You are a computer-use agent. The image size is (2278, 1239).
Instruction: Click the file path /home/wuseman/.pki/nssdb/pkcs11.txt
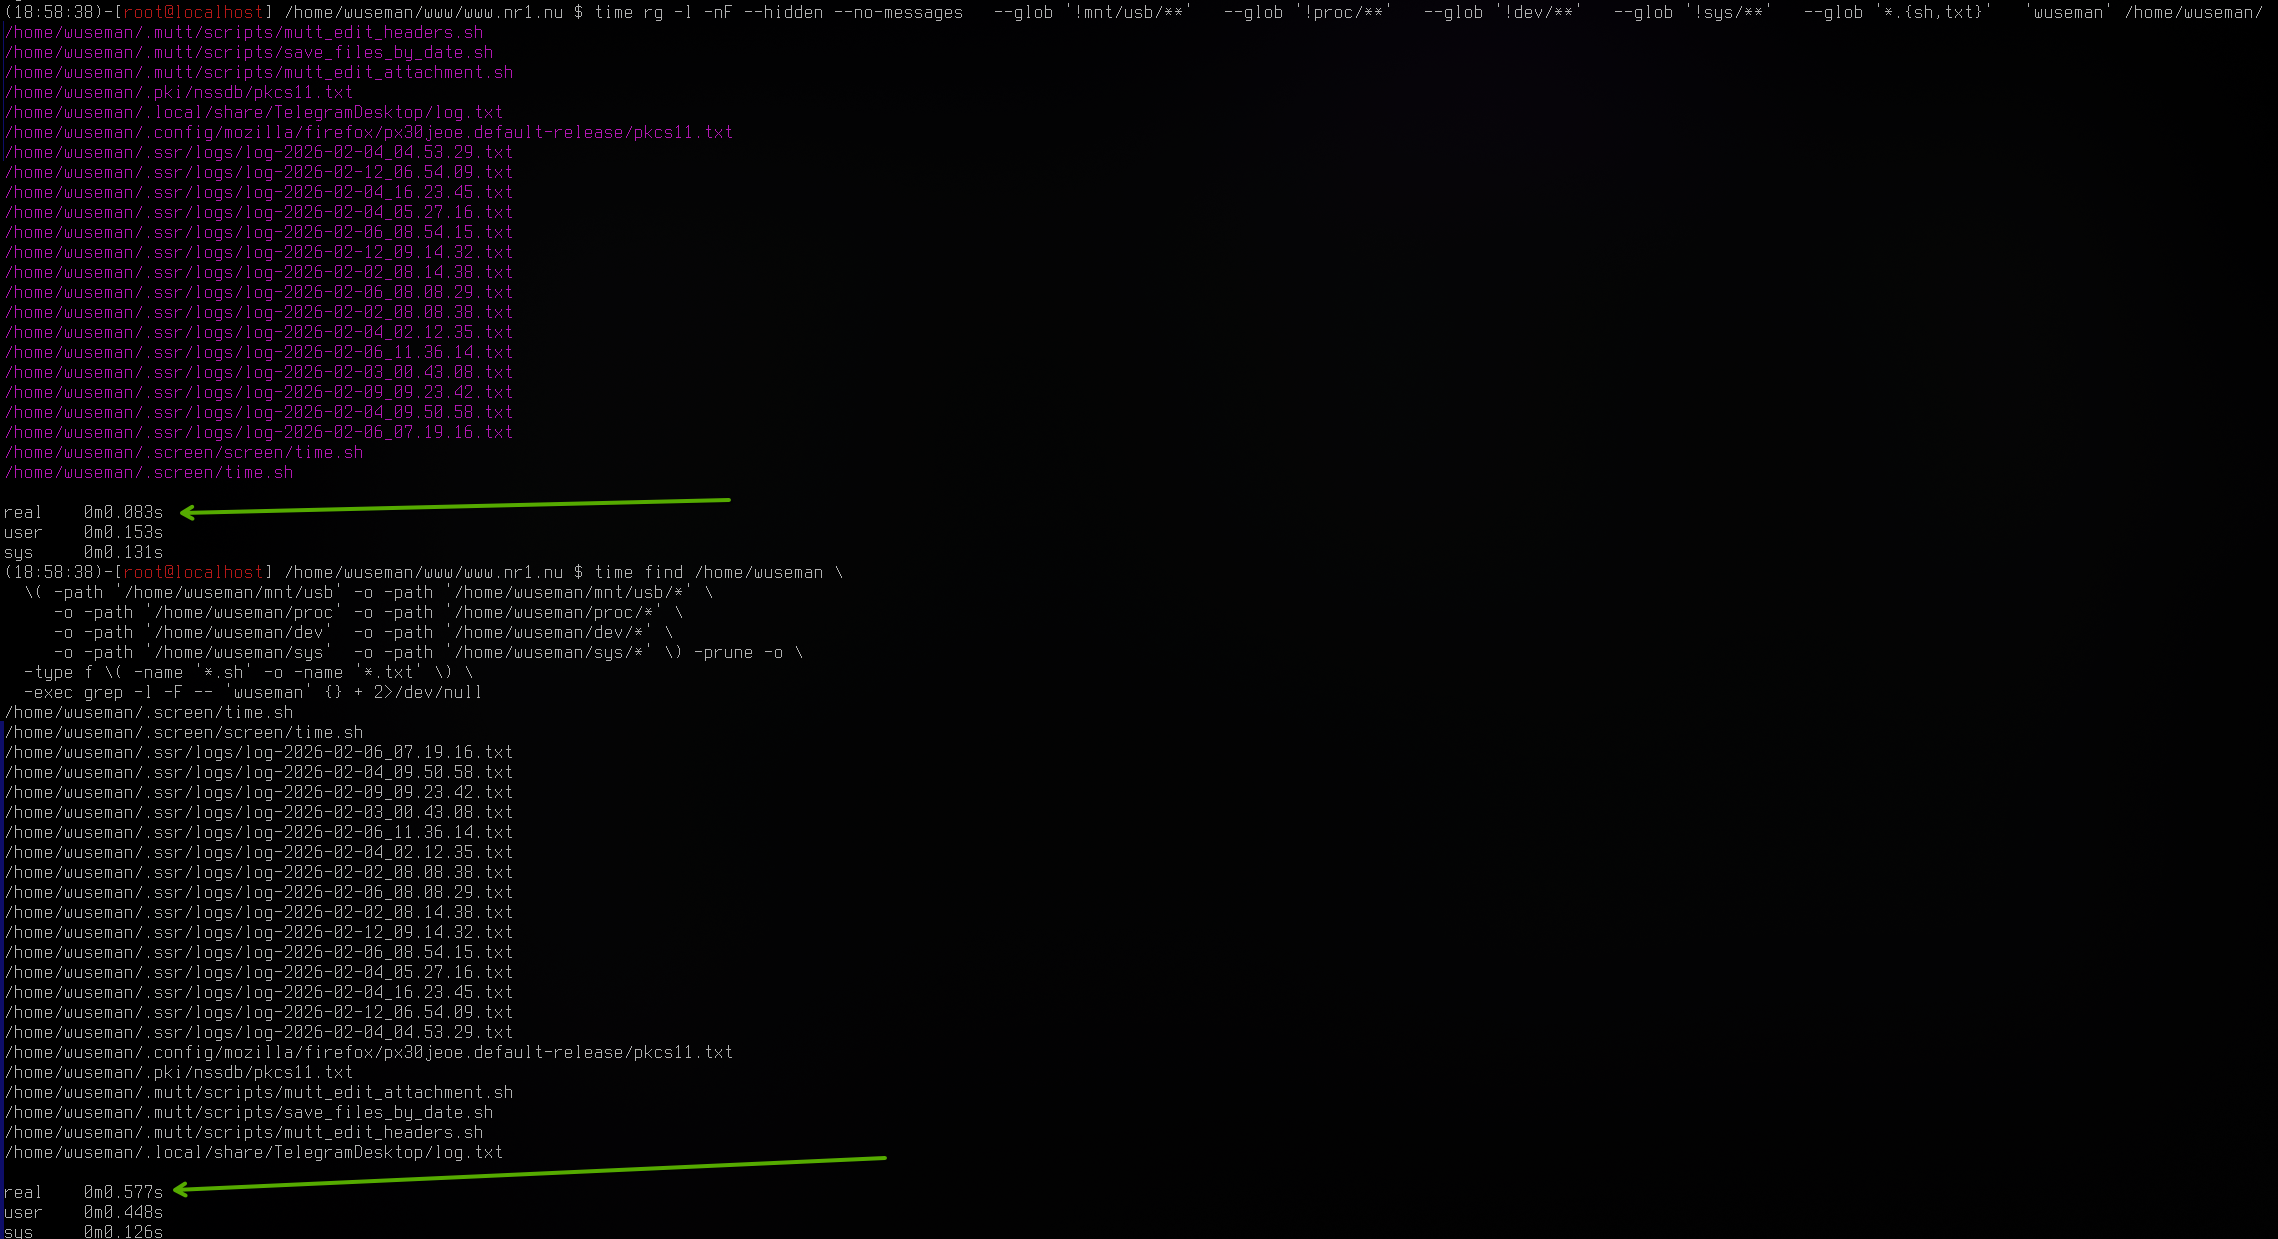tap(178, 92)
